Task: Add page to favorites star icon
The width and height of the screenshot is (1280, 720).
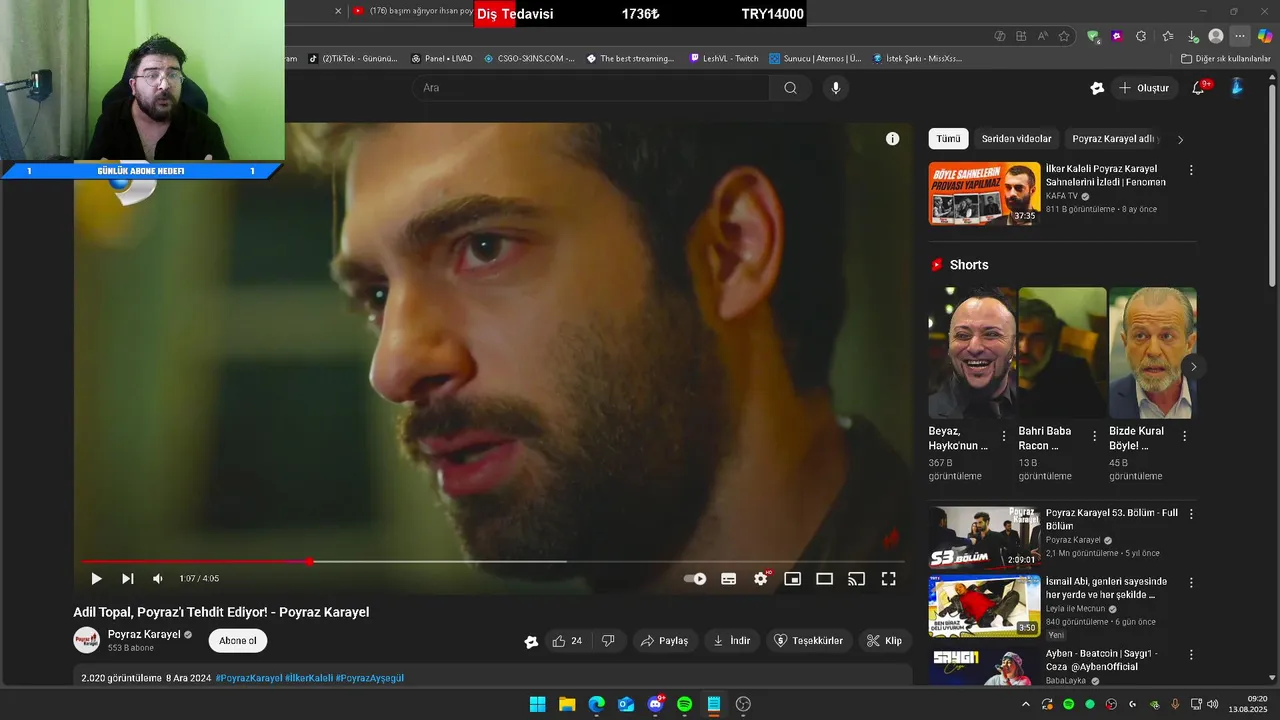Action: (x=1064, y=36)
